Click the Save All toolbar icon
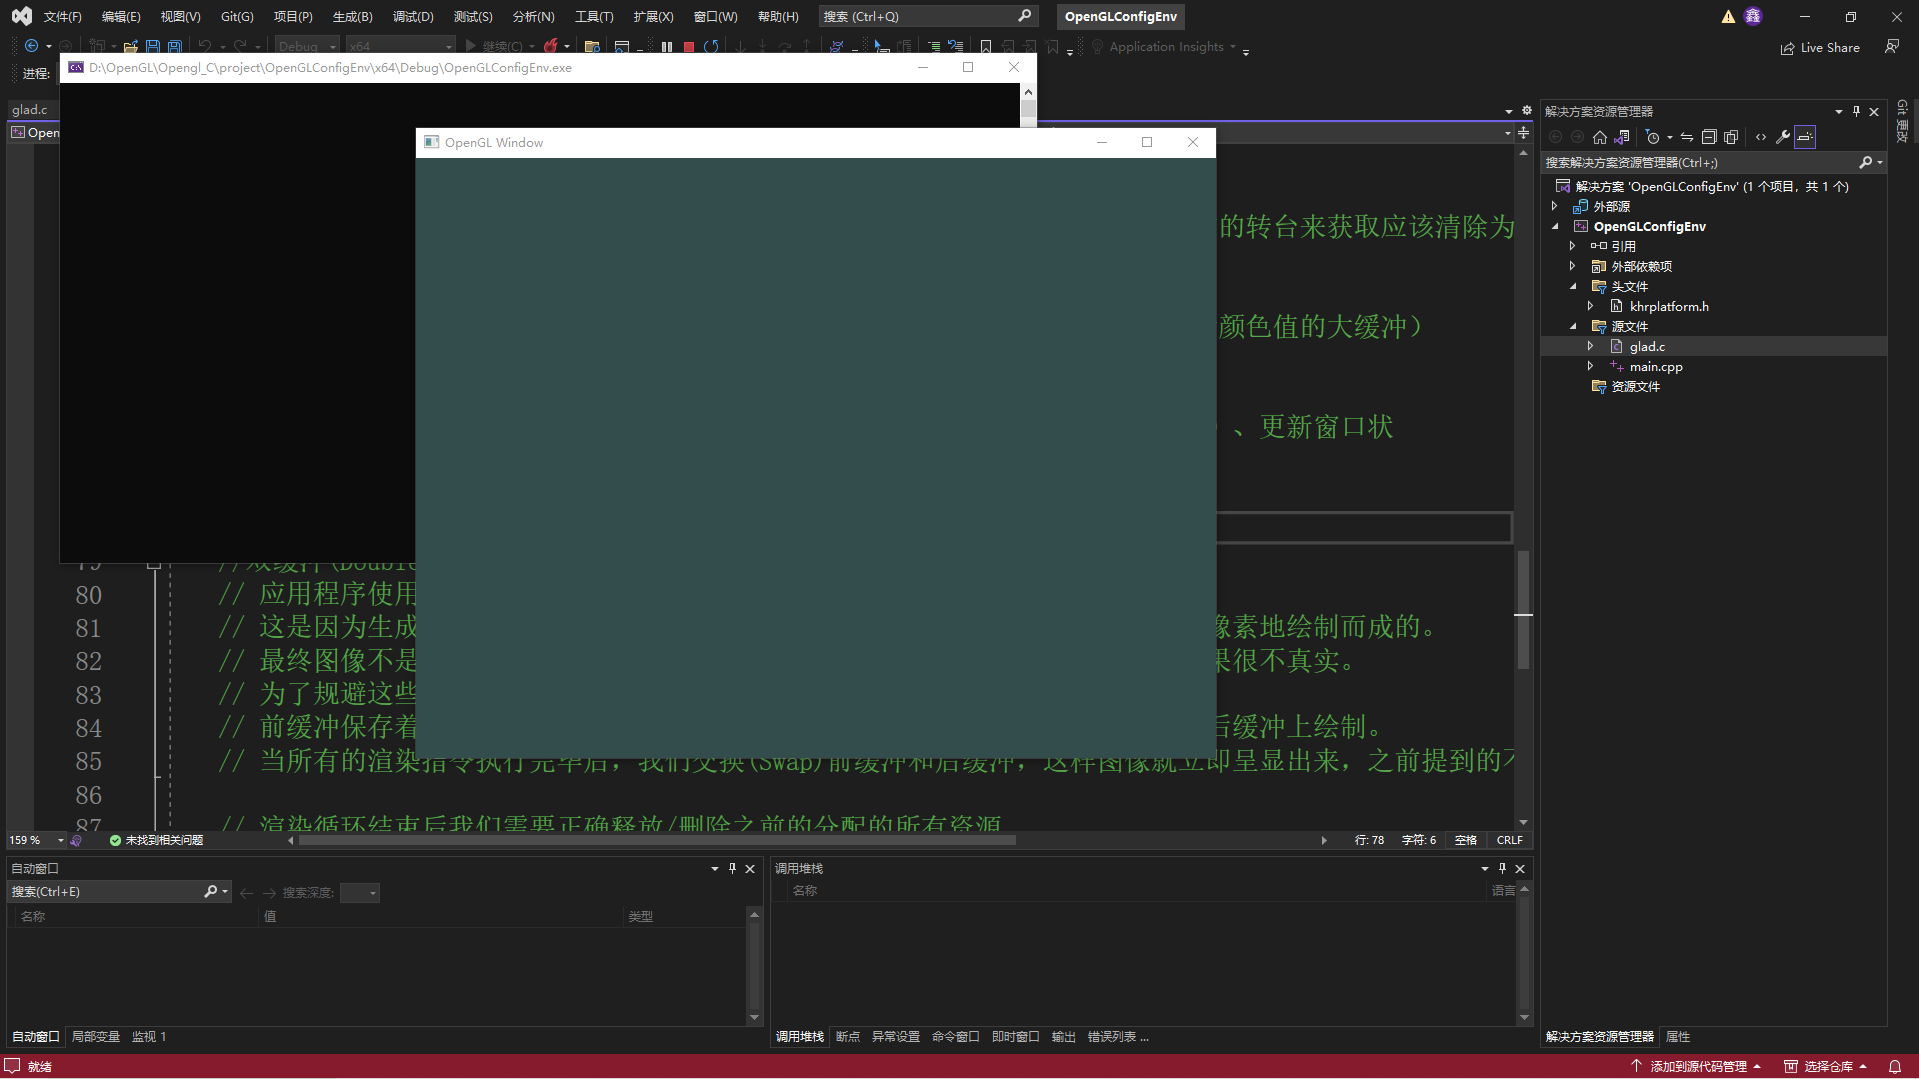The width and height of the screenshot is (1919, 1079). coord(175,46)
